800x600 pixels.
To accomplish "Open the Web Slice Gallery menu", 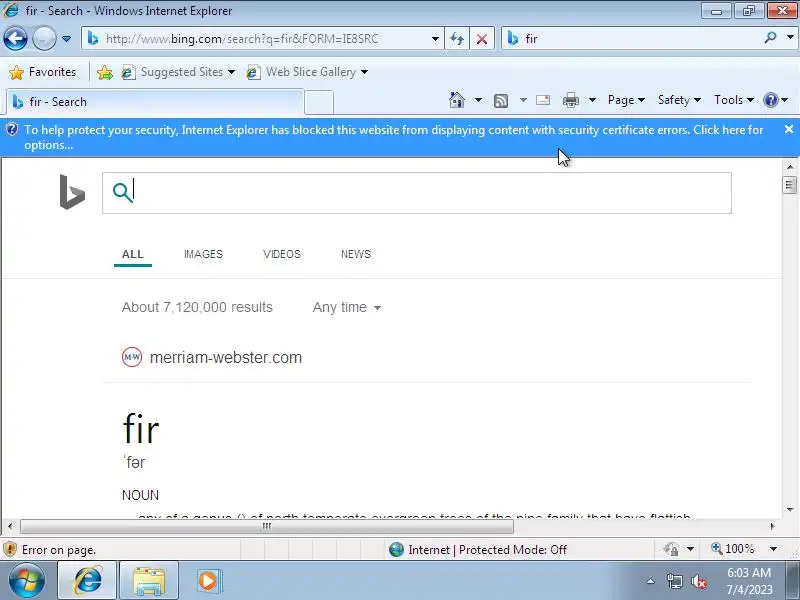I will pyautogui.click(x=307, y=72).
